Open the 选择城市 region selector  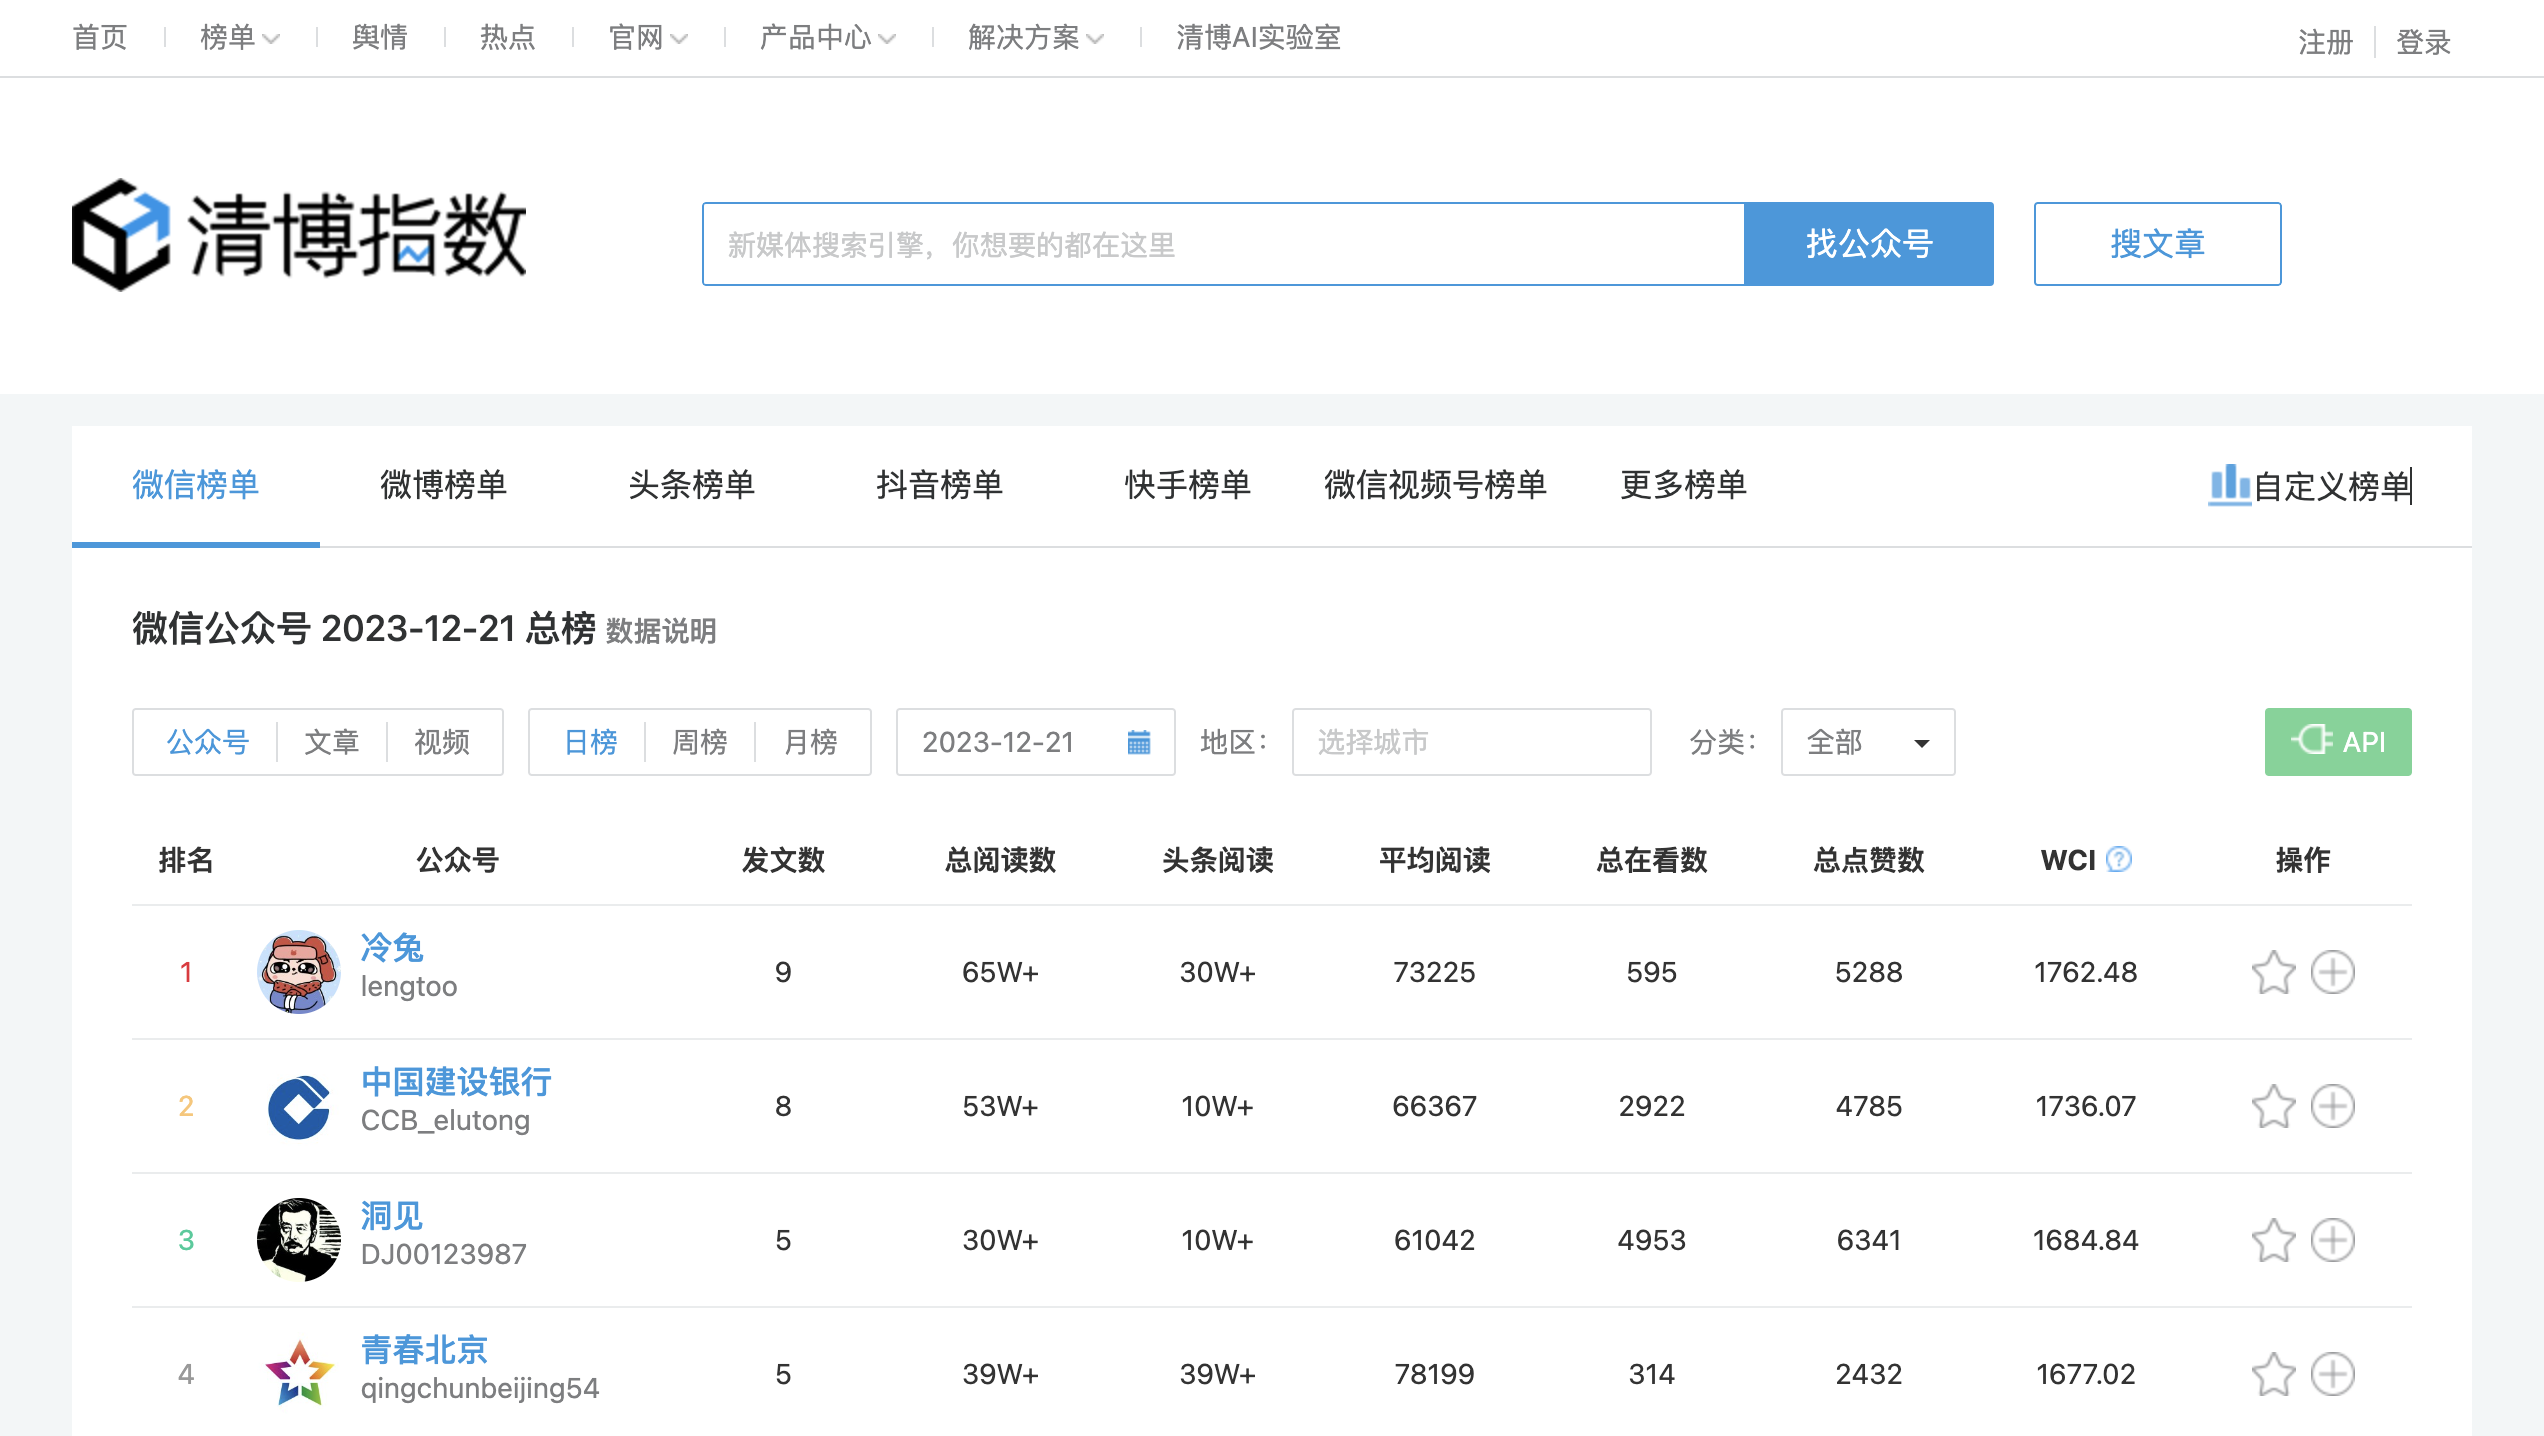point(1471,742)
